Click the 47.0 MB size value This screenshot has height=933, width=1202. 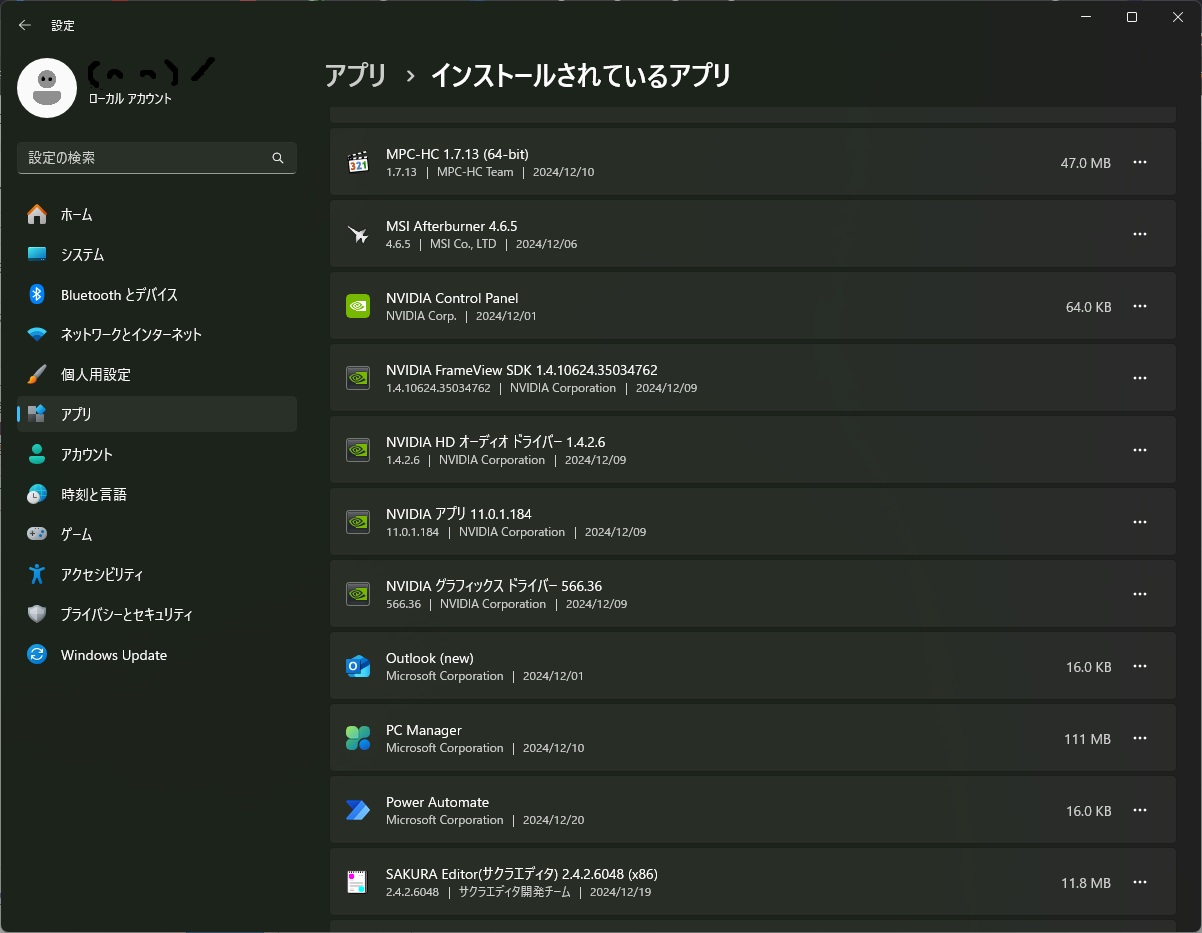pos(1086,162)
